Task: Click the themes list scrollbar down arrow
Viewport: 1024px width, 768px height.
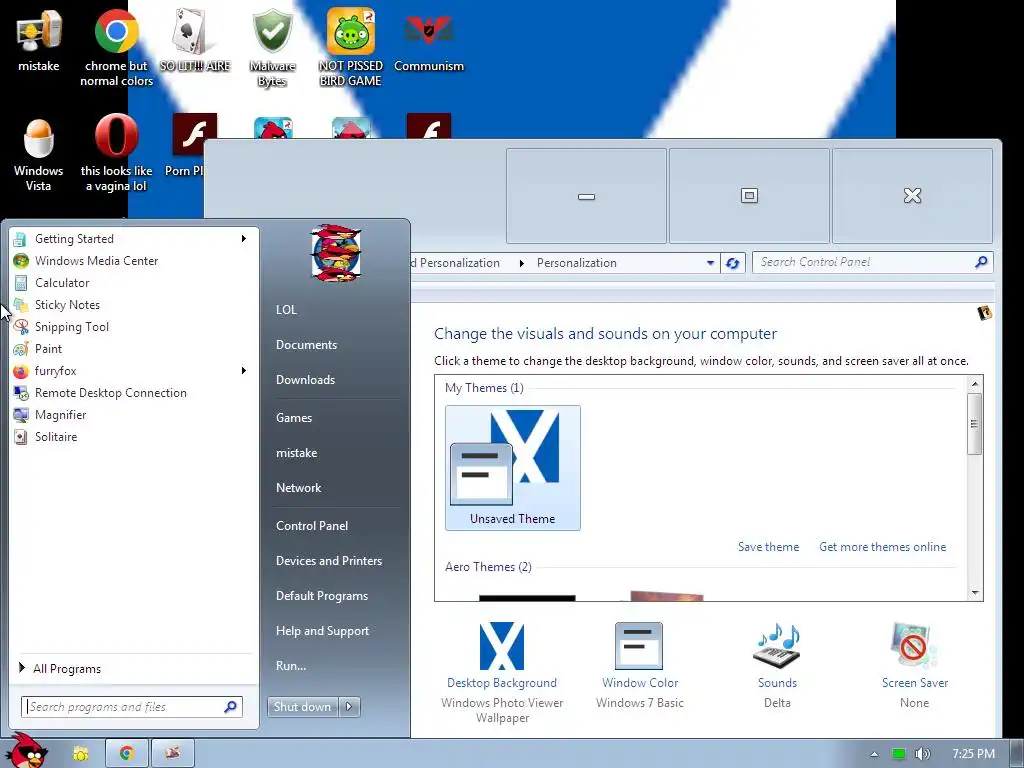Action: point(975,593)
